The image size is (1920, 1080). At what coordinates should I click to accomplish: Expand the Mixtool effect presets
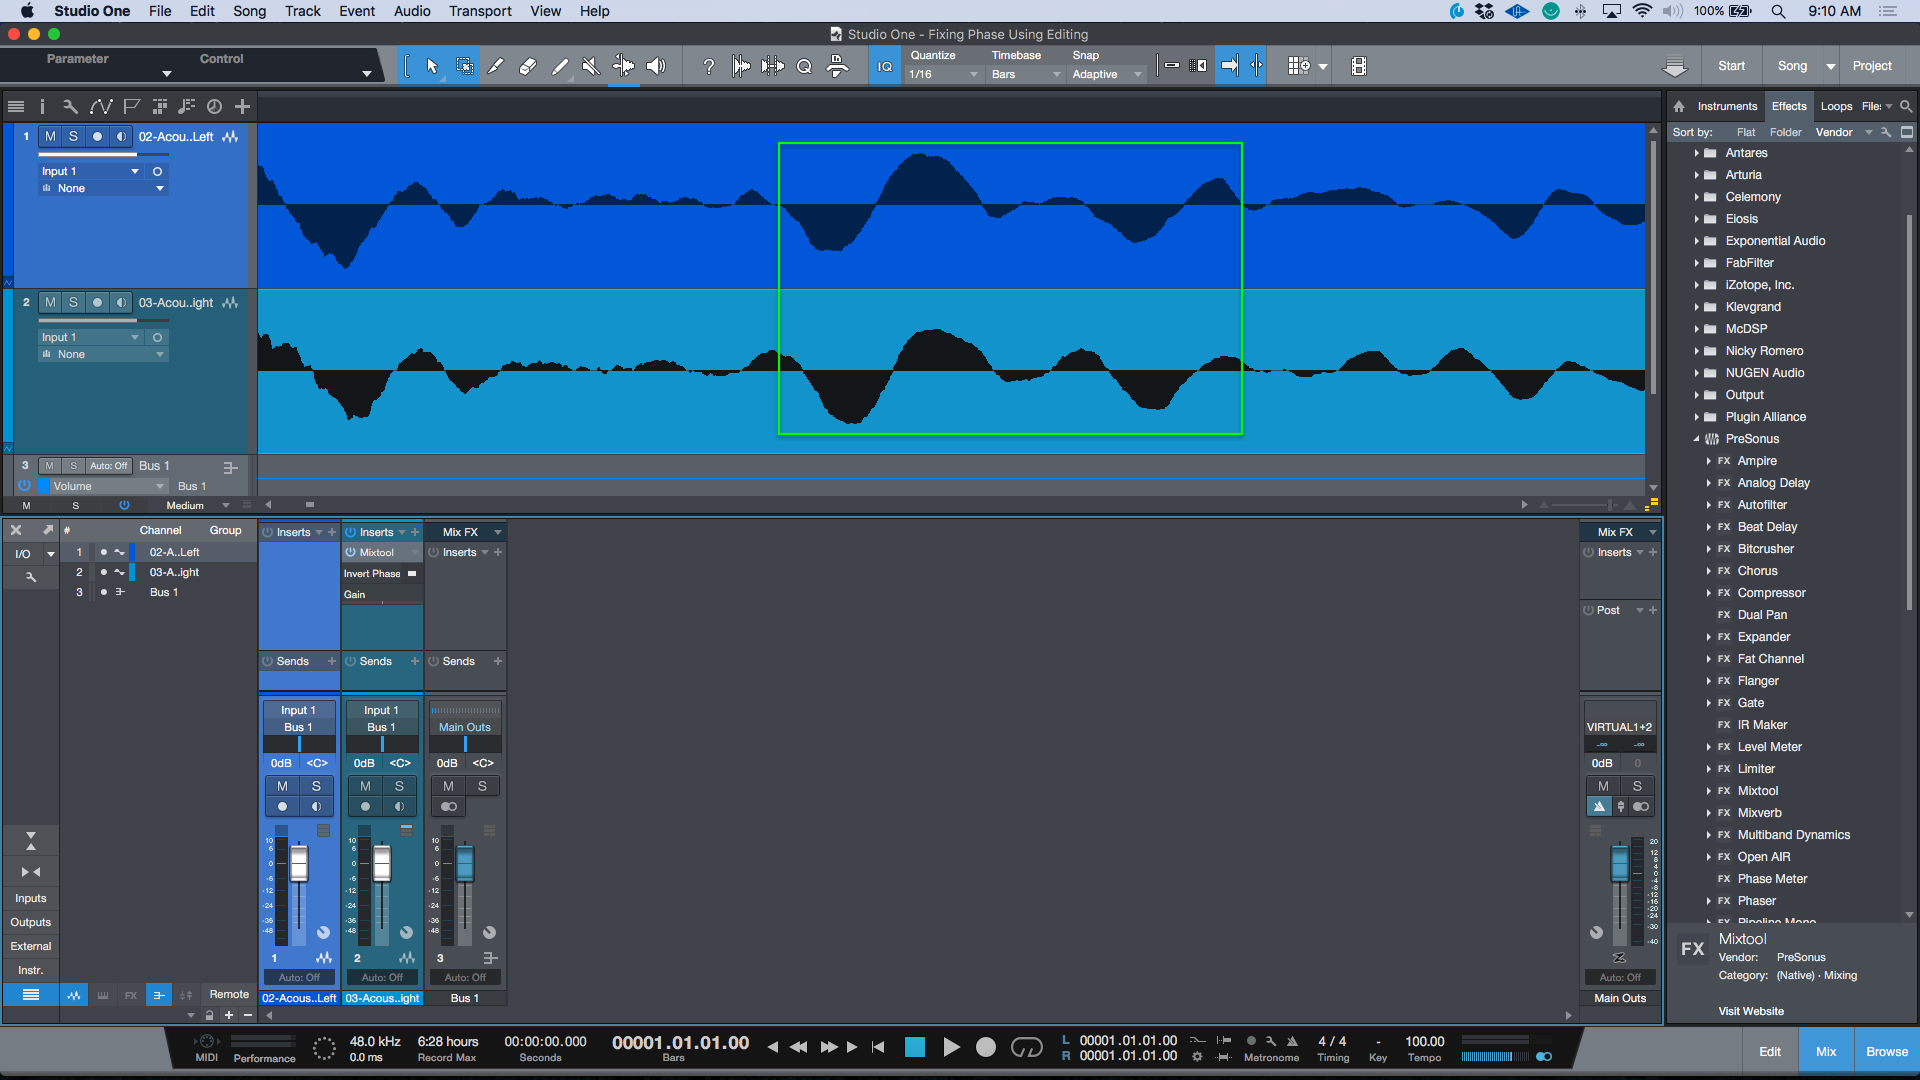(1709, 791)
